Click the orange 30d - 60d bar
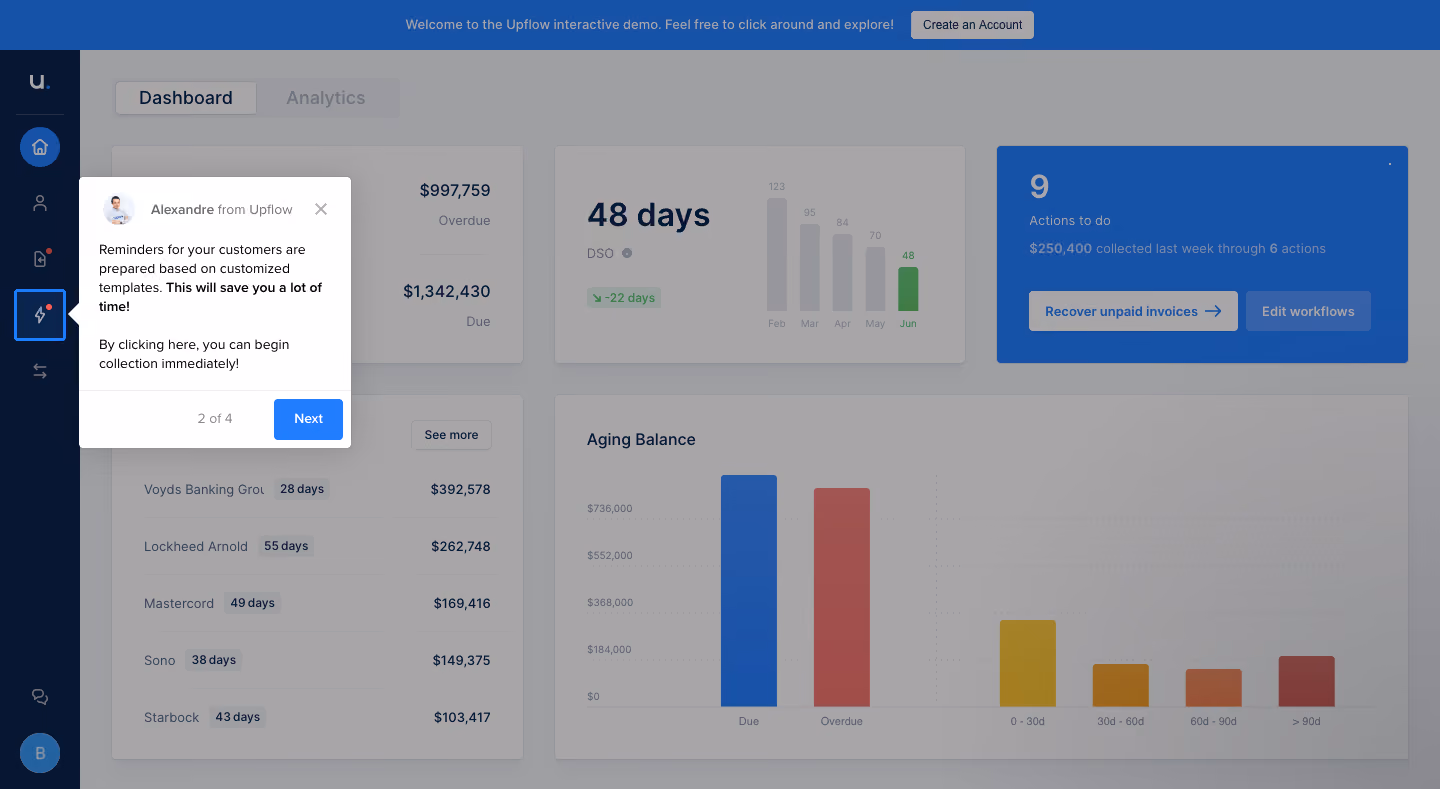 click(x=1121, y=685)
